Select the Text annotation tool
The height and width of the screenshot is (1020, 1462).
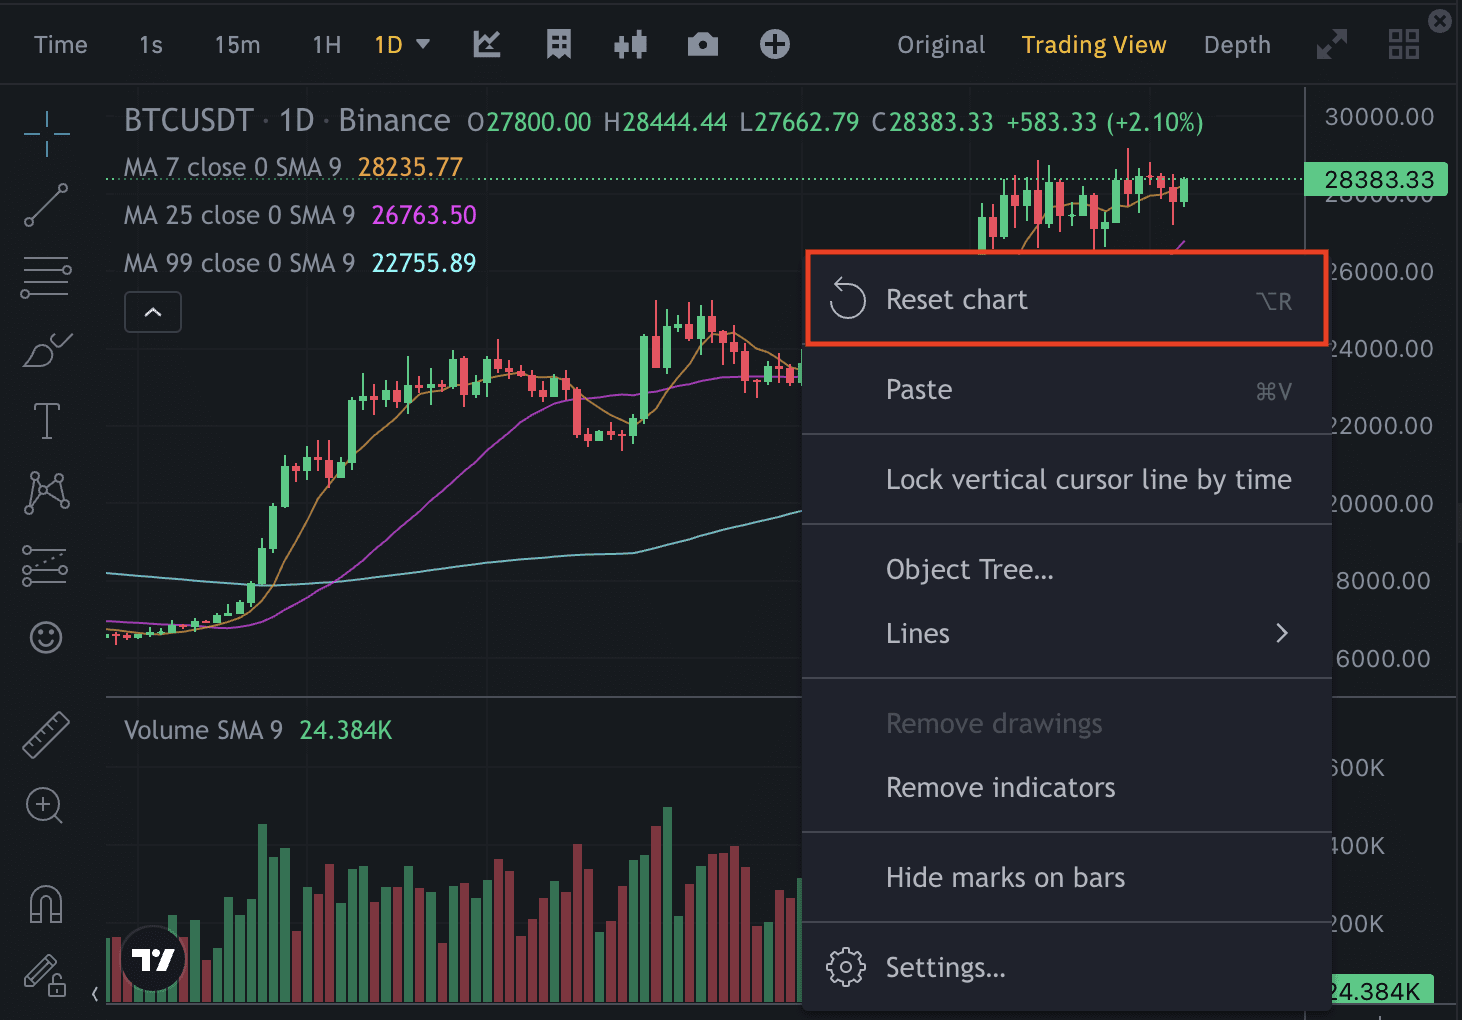click(x=46, y=421)
